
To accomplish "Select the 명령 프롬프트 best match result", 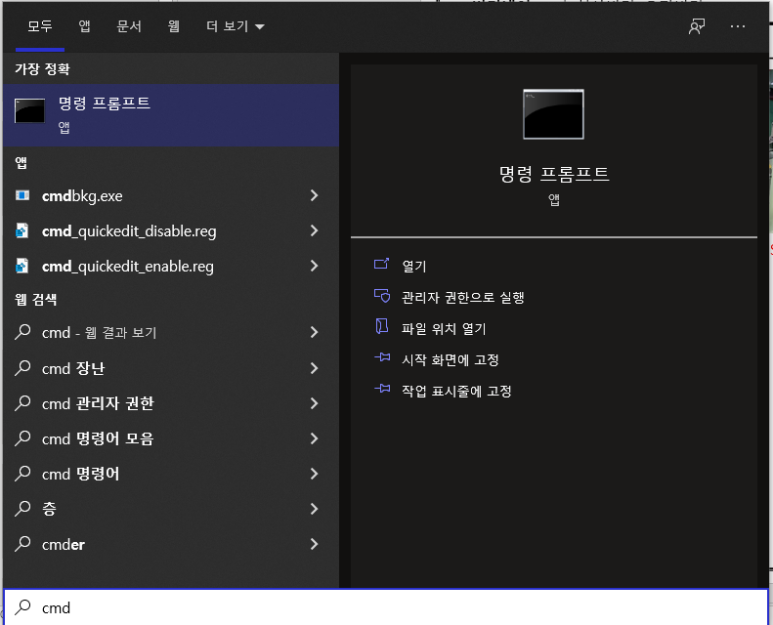I will click(171, 115).
